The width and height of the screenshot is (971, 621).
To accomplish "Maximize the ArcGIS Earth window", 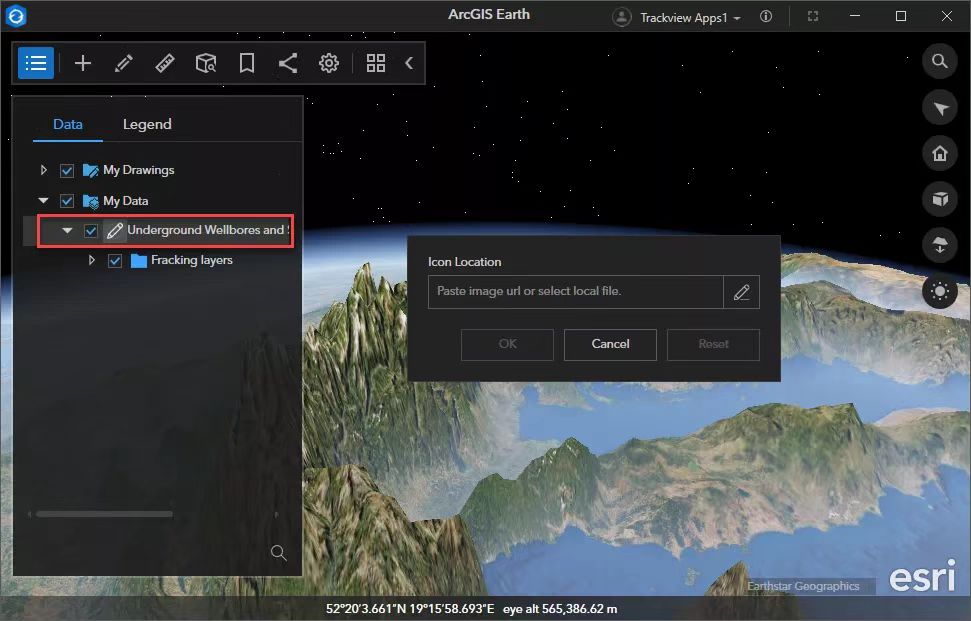I will (x=901, y=16).
